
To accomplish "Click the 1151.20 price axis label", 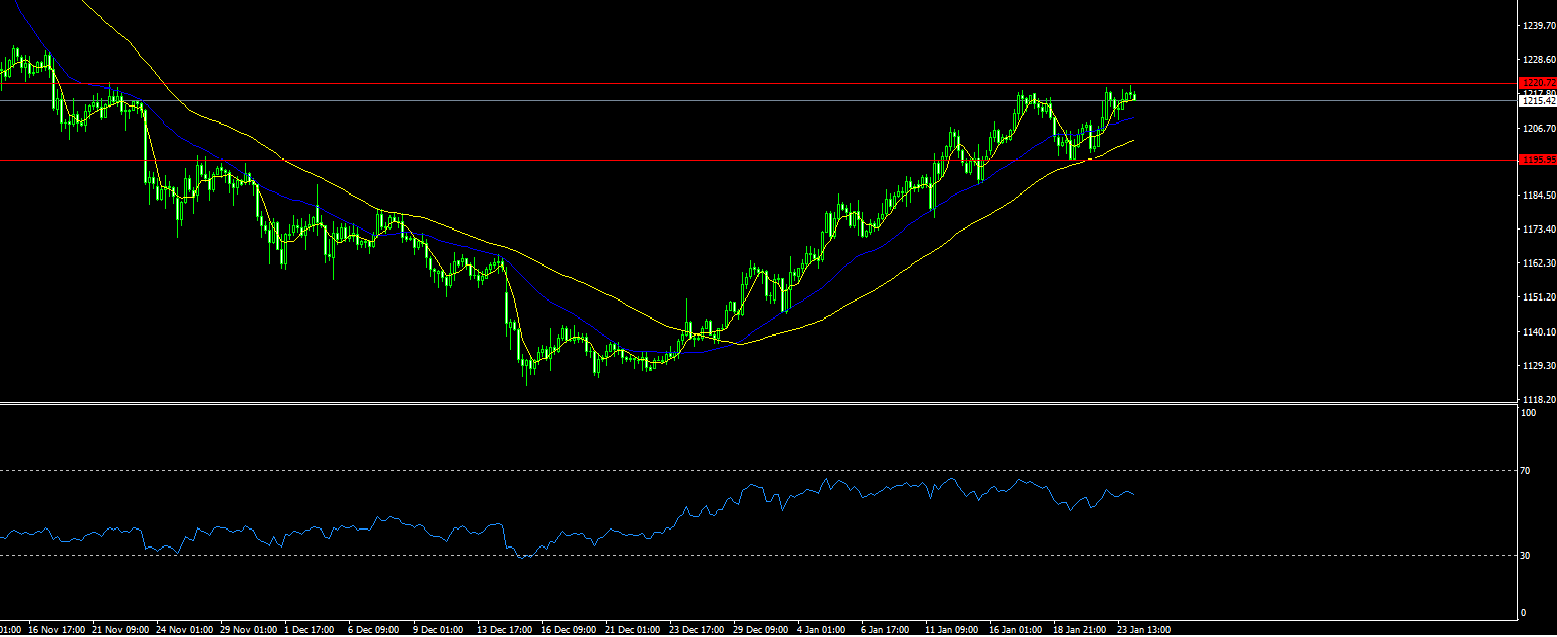I will click(1537, 298).
